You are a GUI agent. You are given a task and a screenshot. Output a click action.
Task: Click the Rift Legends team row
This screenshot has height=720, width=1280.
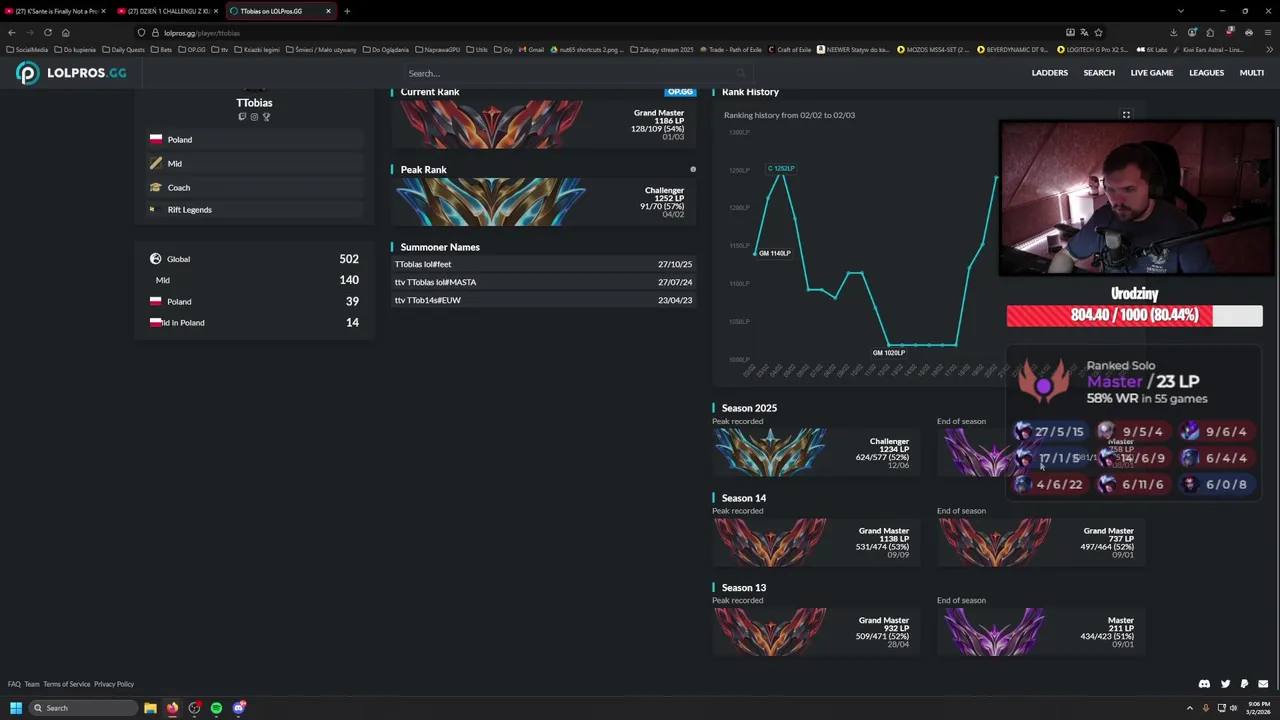coord(254,210)
